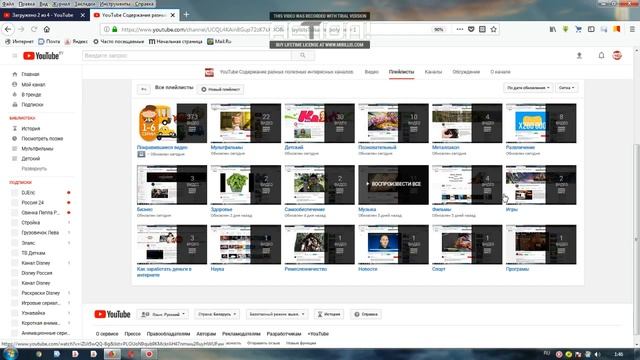Open the 'Закладки' menu
The height and width of the screenshot is (360, 640).
click(x=84, y=4)
